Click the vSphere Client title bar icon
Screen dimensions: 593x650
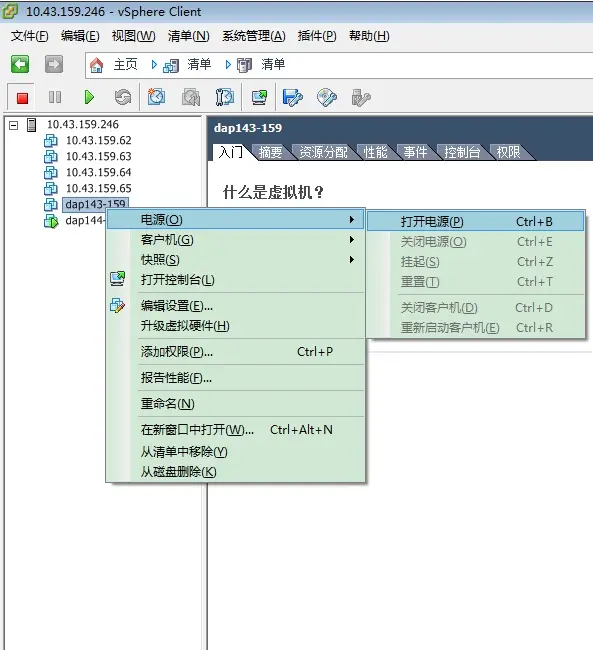click(10, 11)
